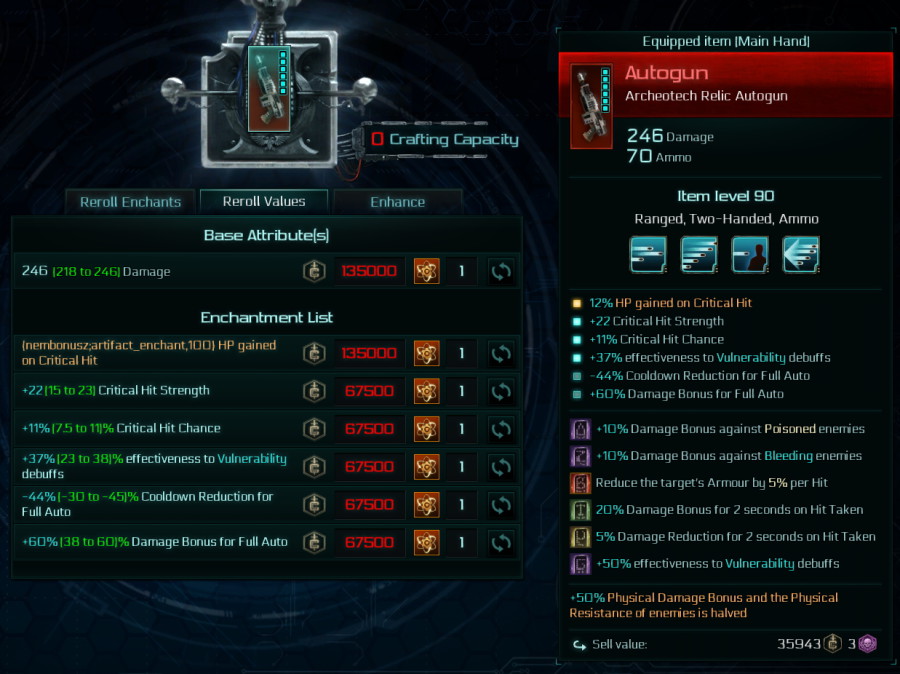The image size is (900, 674).
Task: Click 67500 cost for Cooldown Reduction row
Action: point(369,505)
